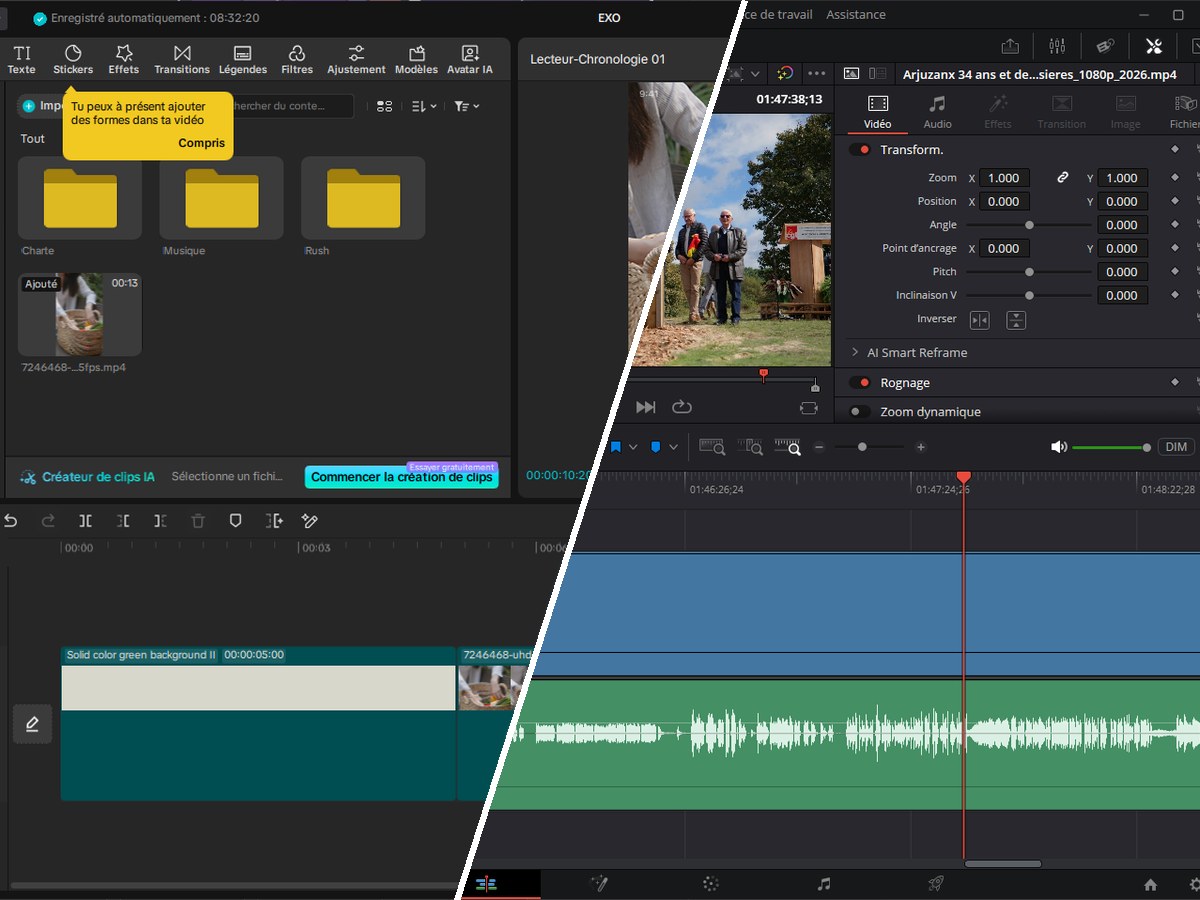Open the filter dropdown in media panel

[x=467, y=106]
